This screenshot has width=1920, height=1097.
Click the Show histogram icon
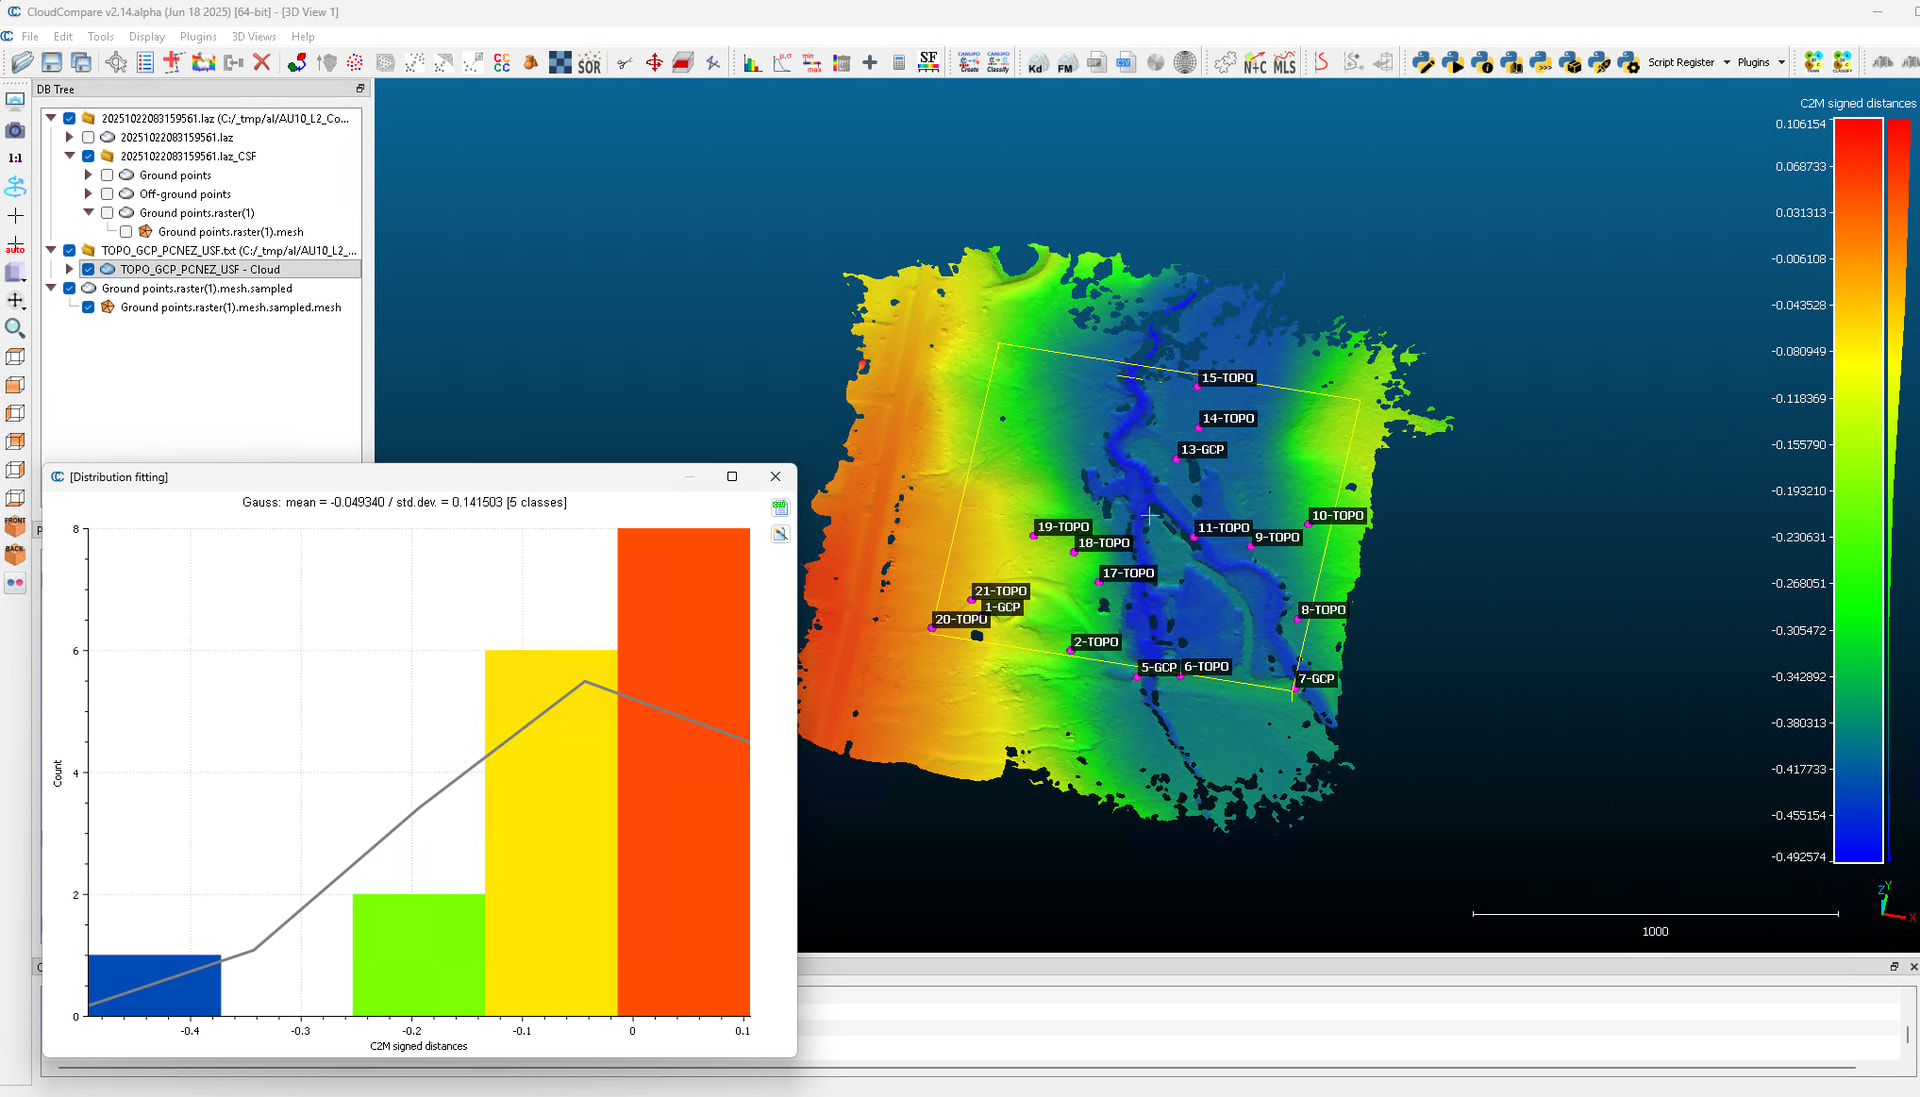tap(752, 62)
